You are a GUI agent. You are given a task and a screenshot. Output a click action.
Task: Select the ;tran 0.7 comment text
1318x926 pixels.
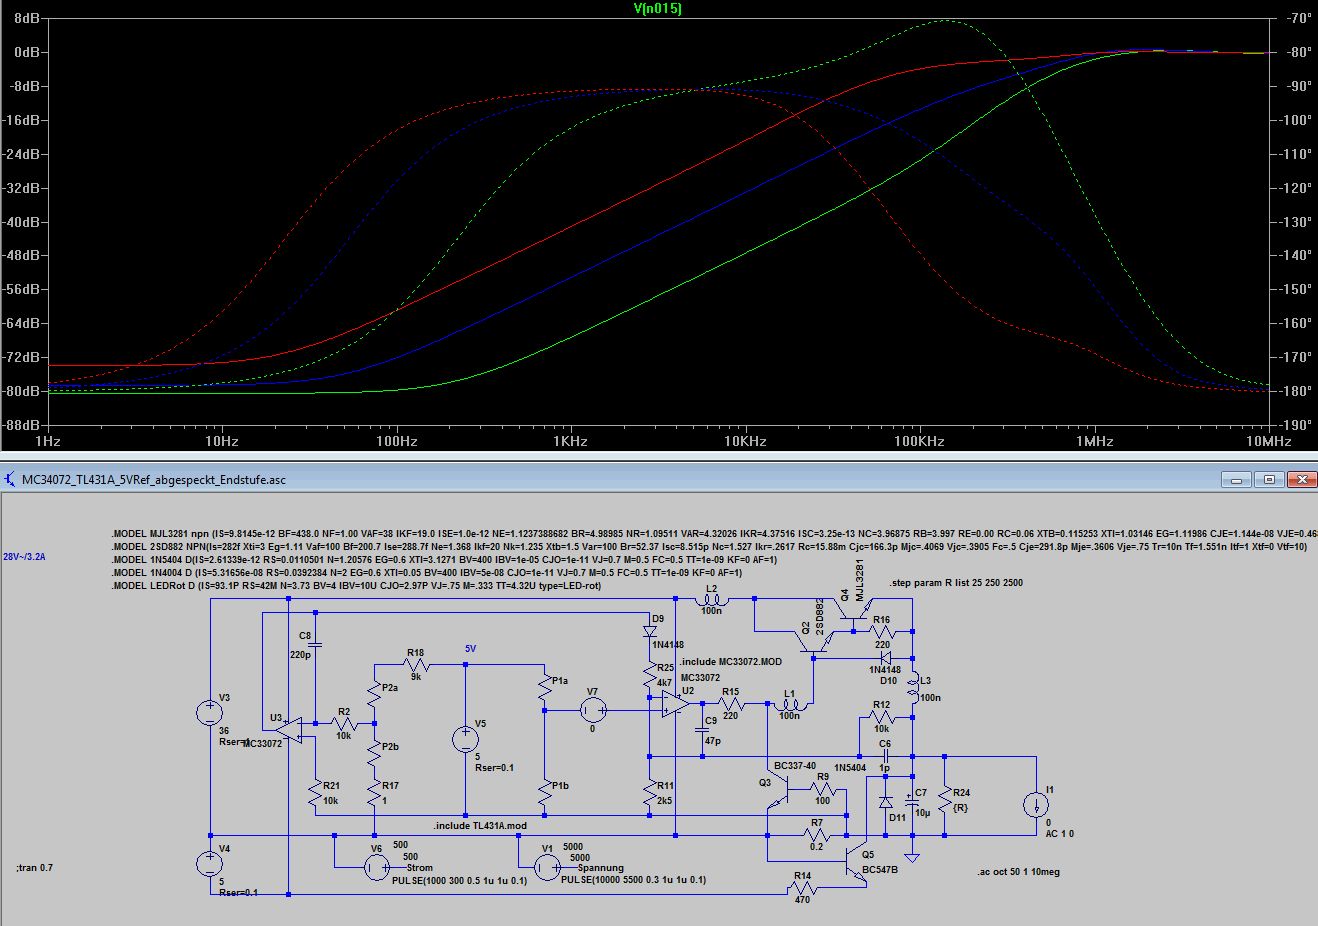35,868
